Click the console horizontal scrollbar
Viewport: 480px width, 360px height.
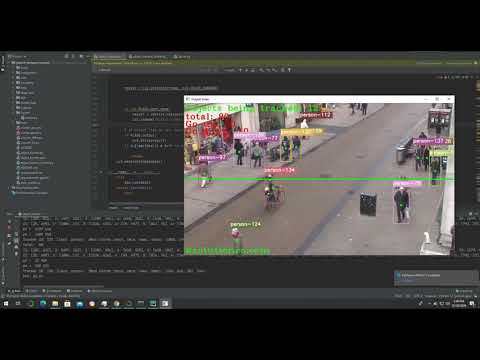tap(63, 286)
